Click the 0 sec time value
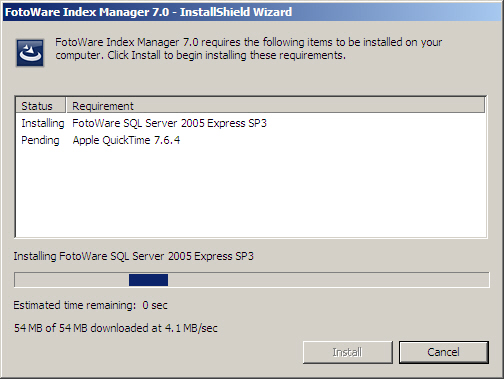Viewport: 504px width, 379px height. (x=155, y=305)
